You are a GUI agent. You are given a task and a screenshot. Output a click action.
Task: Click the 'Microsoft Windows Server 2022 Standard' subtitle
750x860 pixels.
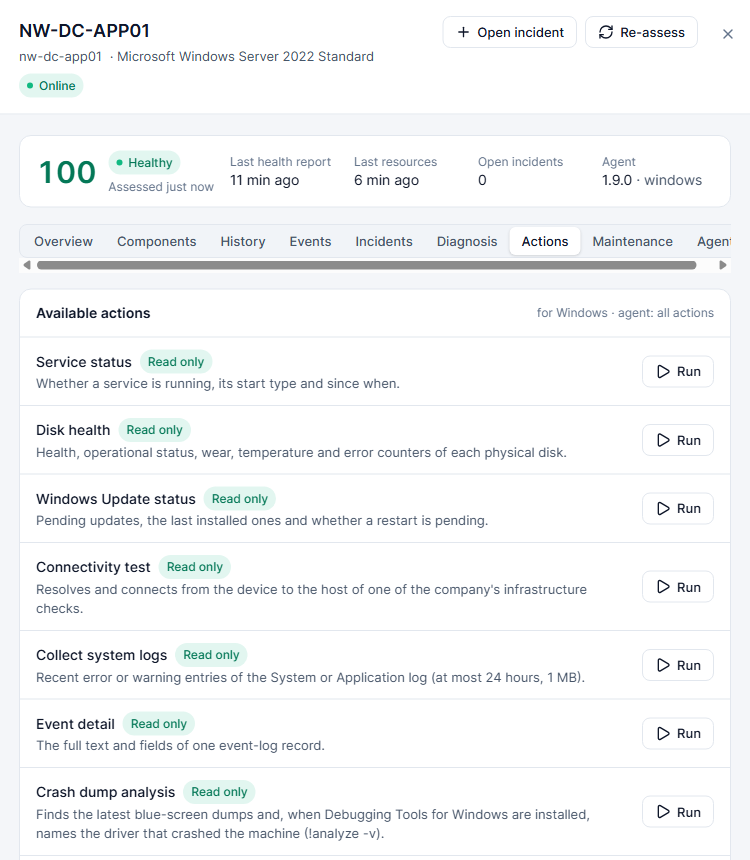245,56
